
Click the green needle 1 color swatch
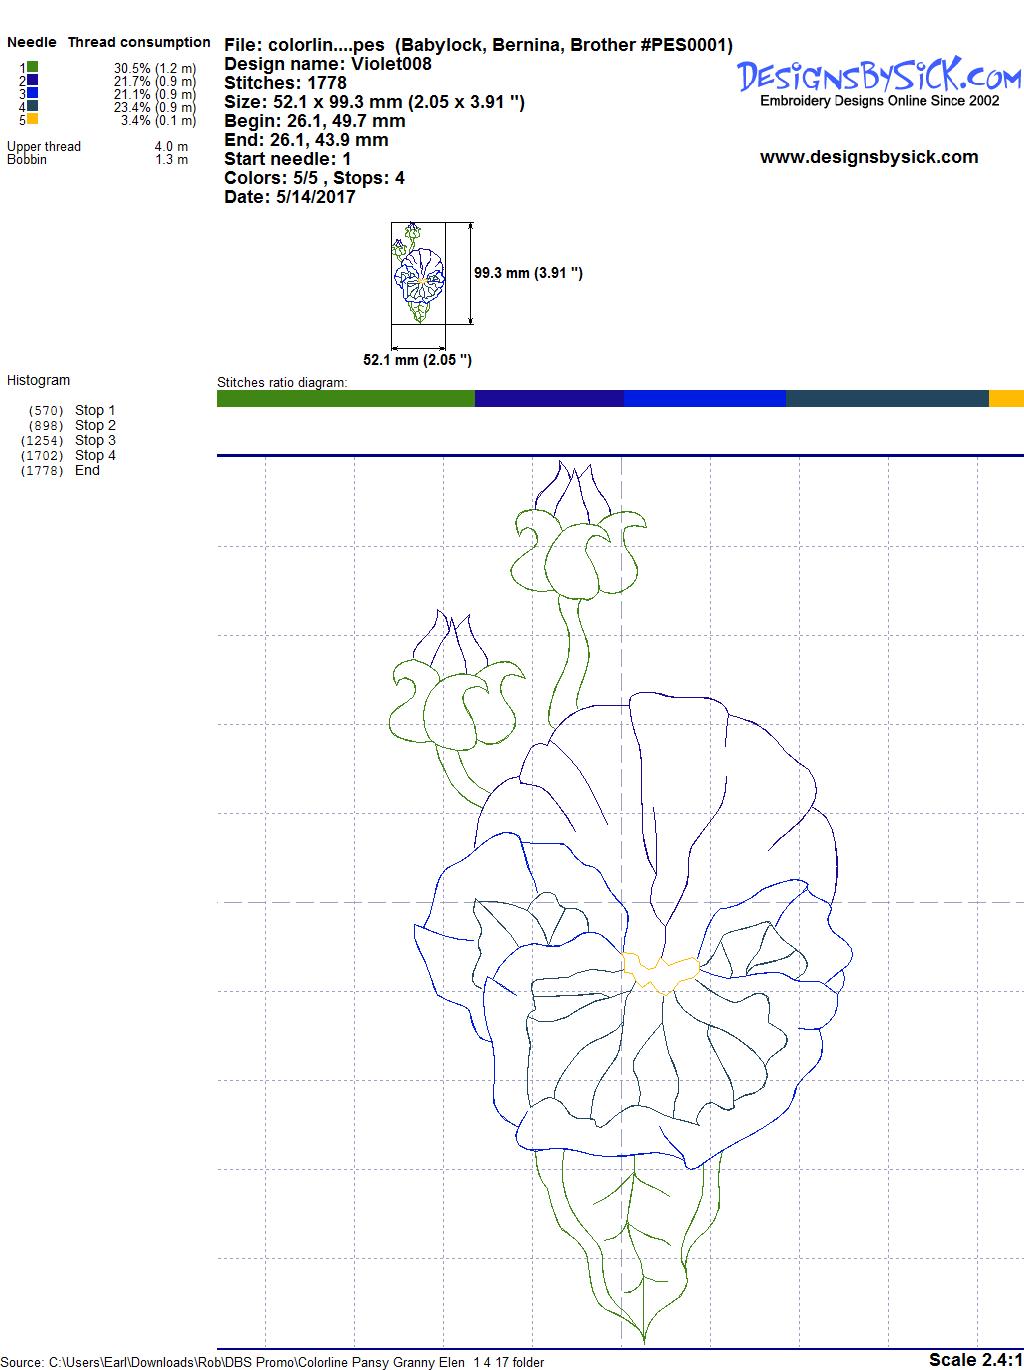(32, 67)
